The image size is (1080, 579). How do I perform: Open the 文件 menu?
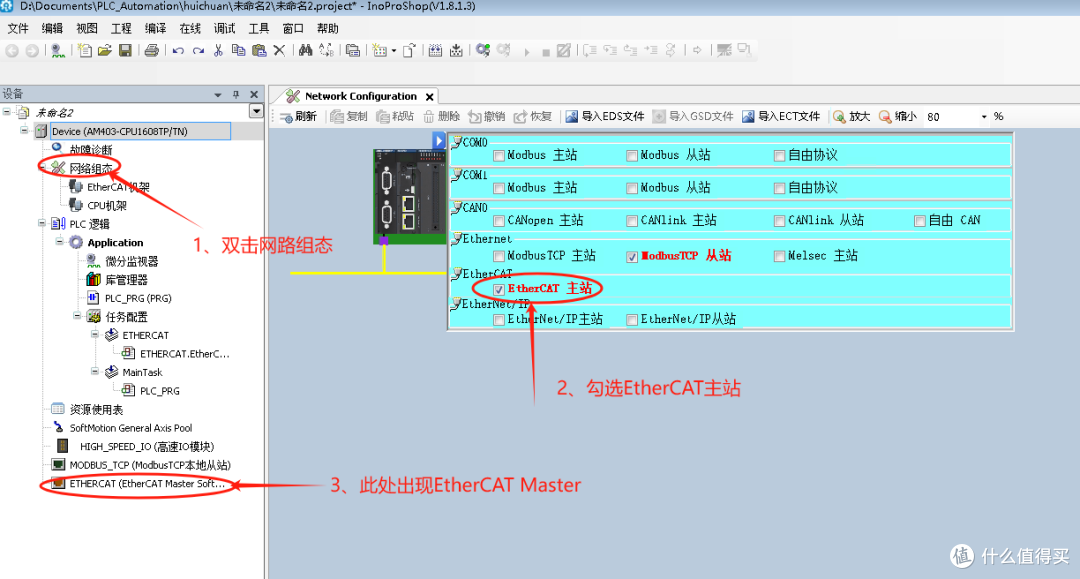pos(18,28)
